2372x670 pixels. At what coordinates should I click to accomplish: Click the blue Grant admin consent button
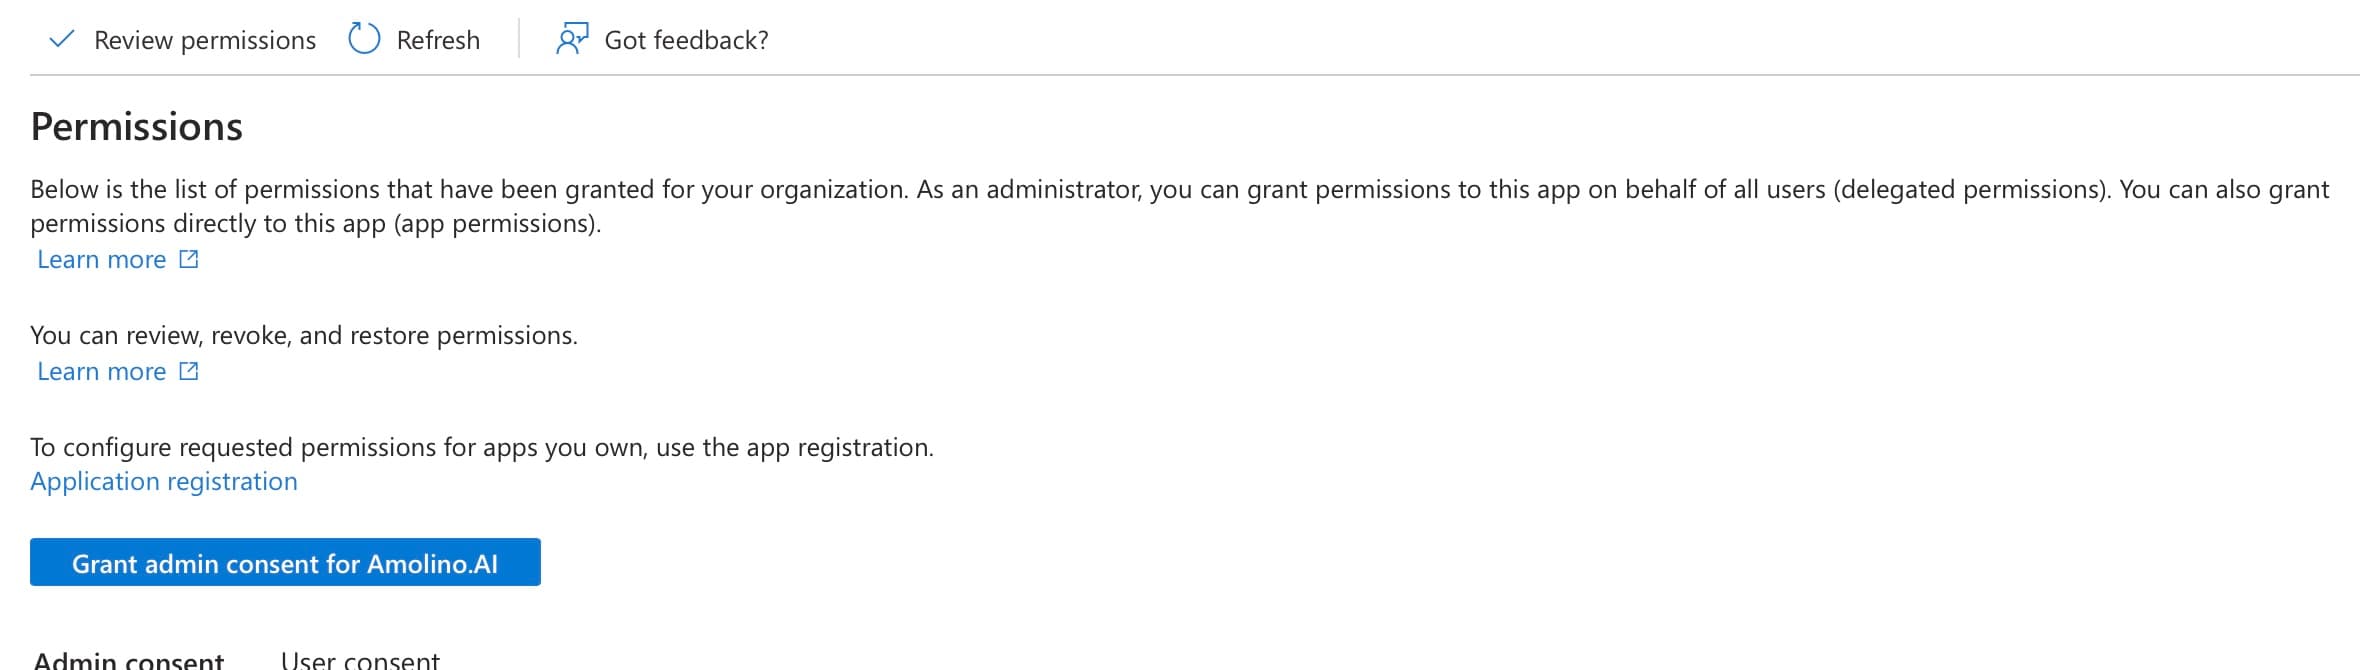coord(286,563)
